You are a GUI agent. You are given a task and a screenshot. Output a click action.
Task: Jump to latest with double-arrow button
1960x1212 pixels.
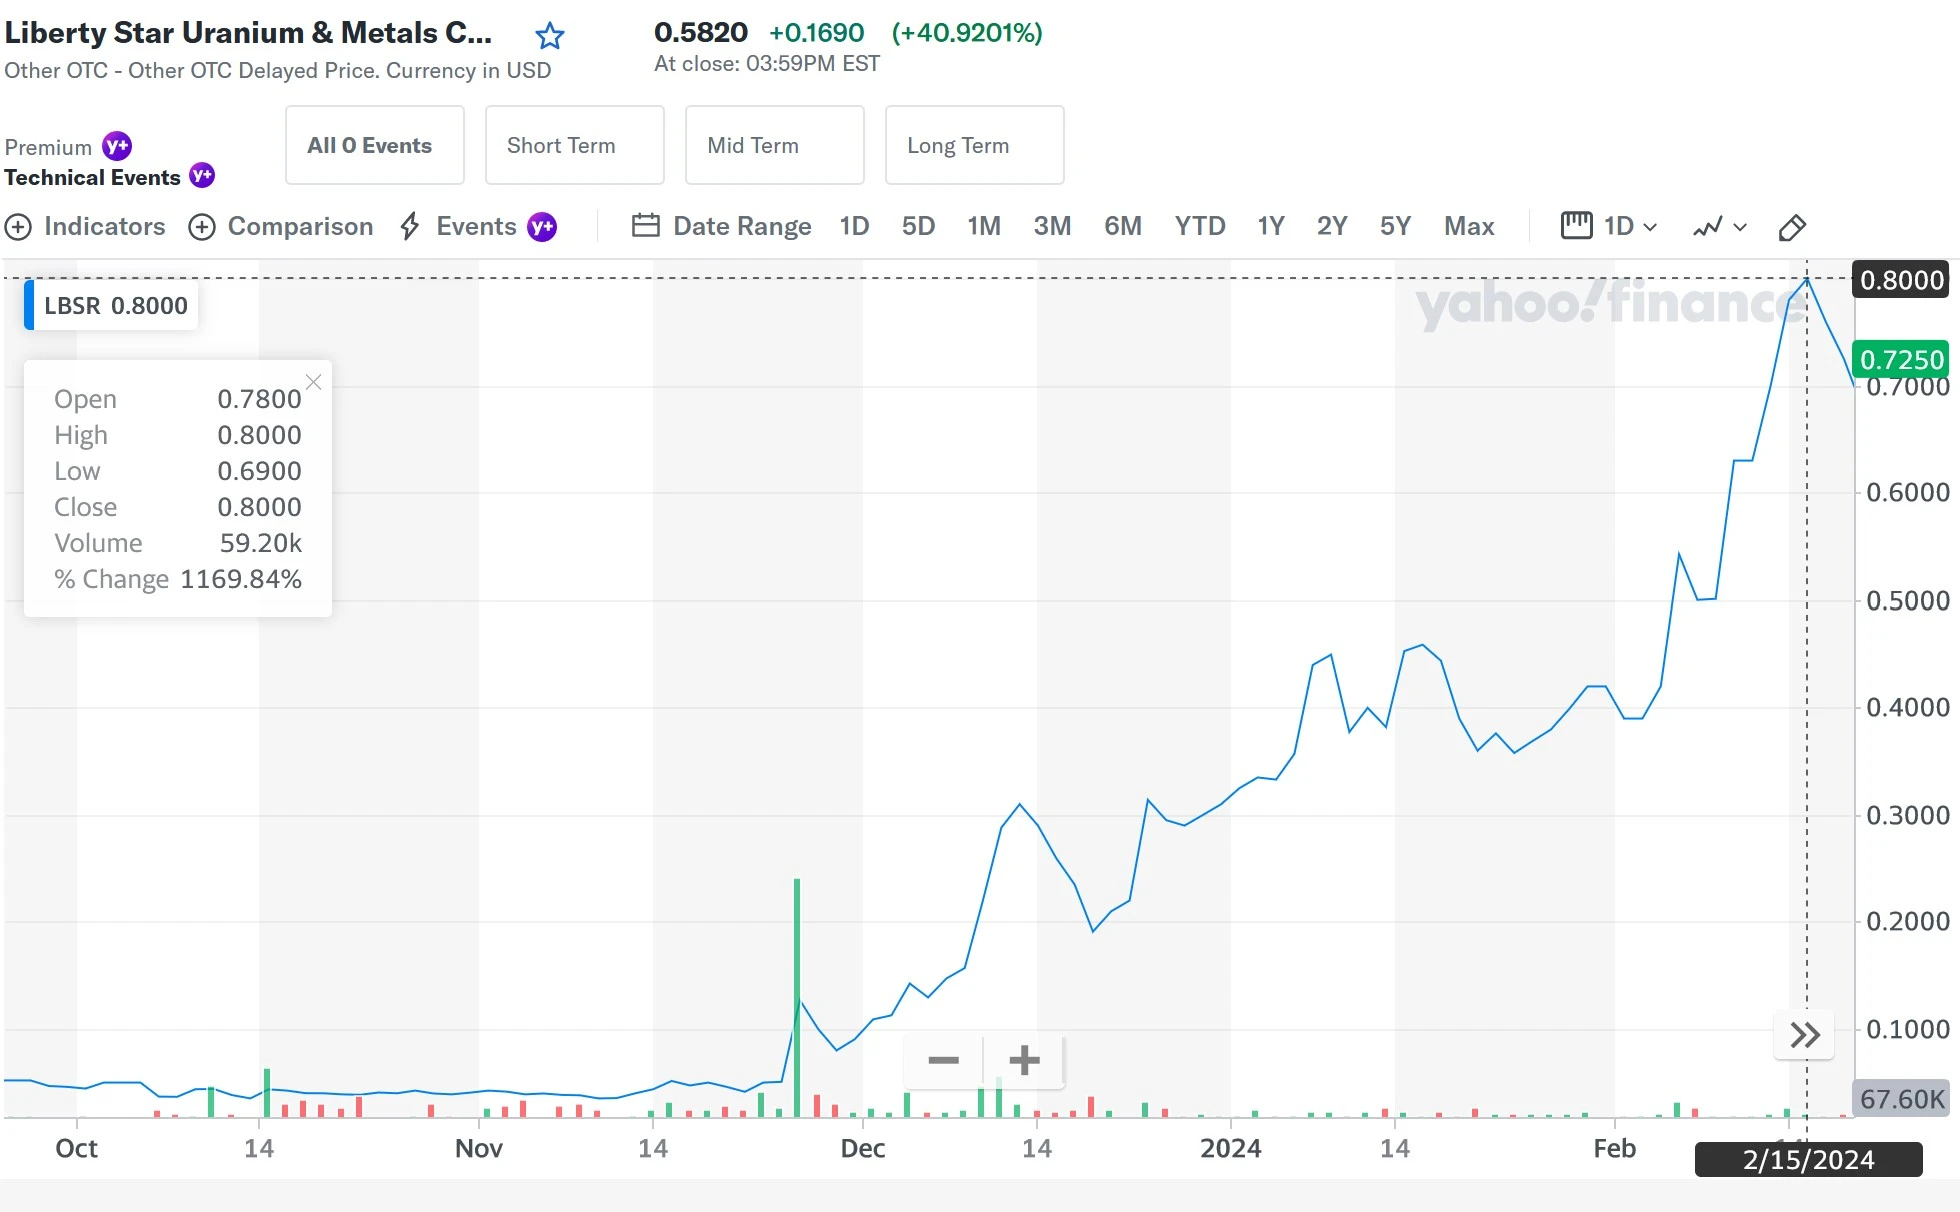point(1804,1035)
